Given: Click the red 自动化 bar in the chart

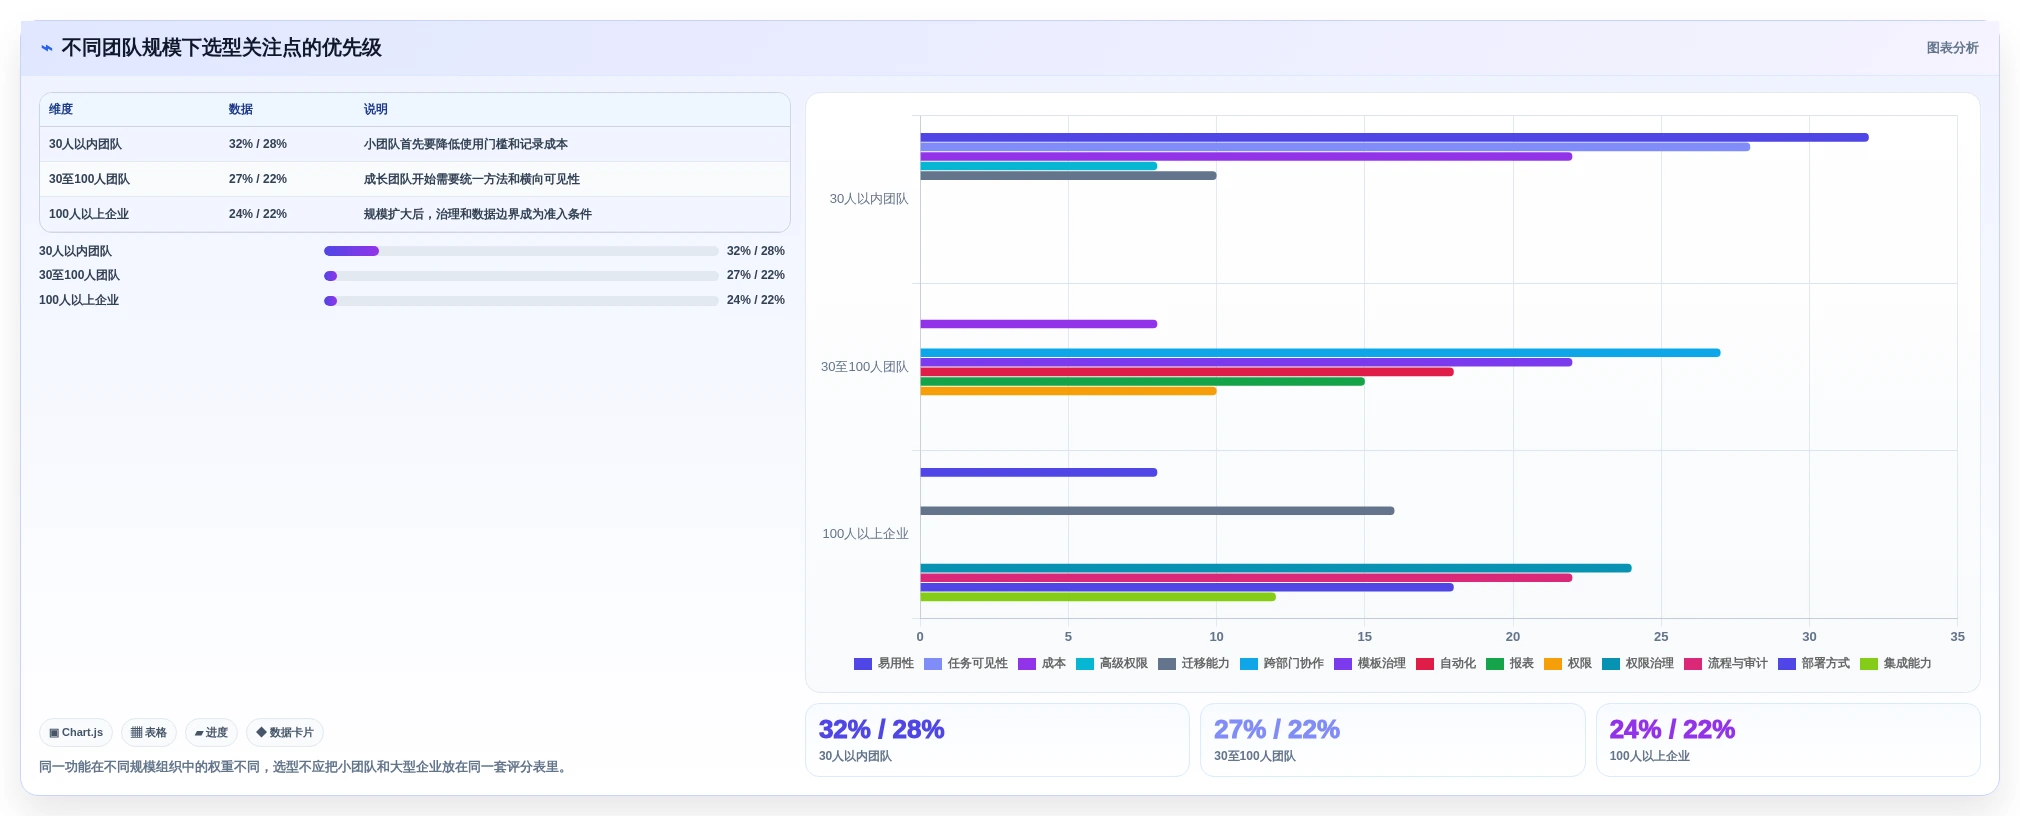Looking at the screenshot, I should (1187, 372).
